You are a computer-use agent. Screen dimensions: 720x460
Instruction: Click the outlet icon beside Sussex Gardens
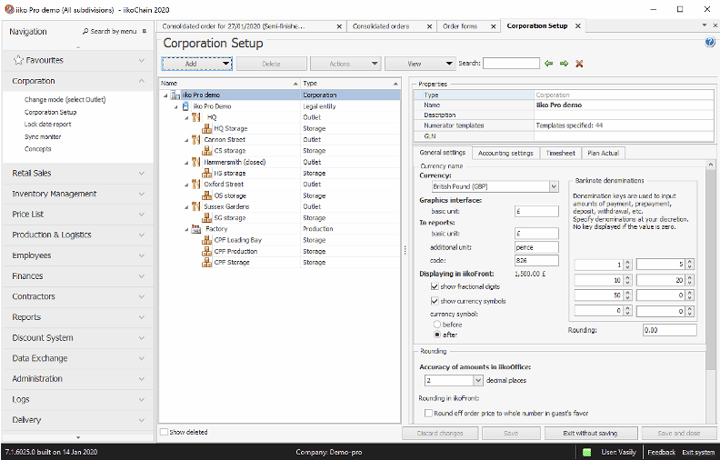(x=196, y=207)
